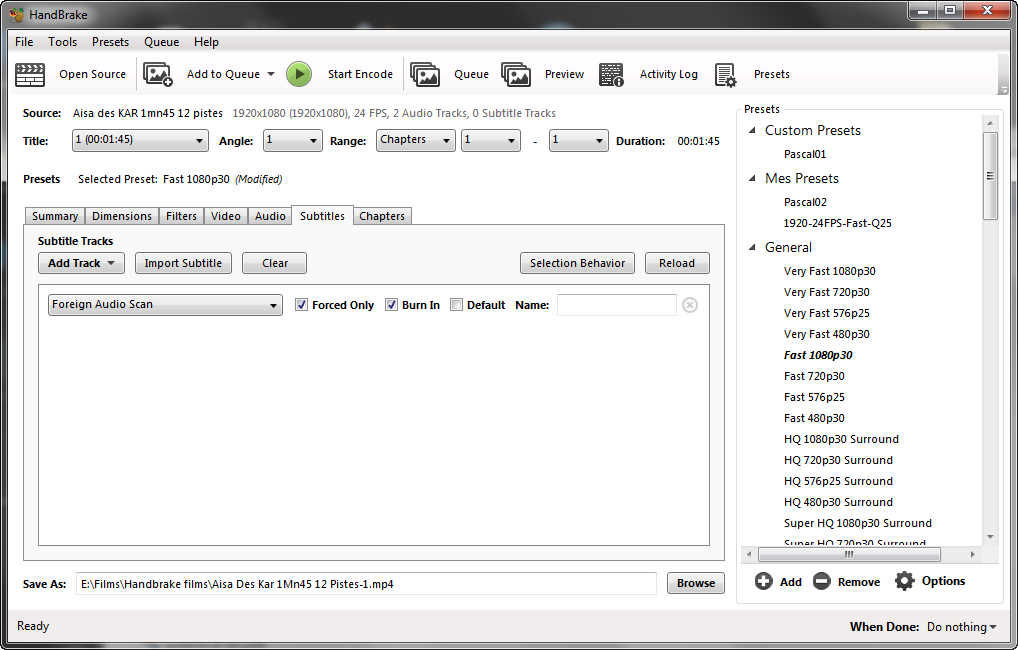This screenshot has height=650, width=1018.
Task: Switch to the Summary tab
Action: point(55,216)
